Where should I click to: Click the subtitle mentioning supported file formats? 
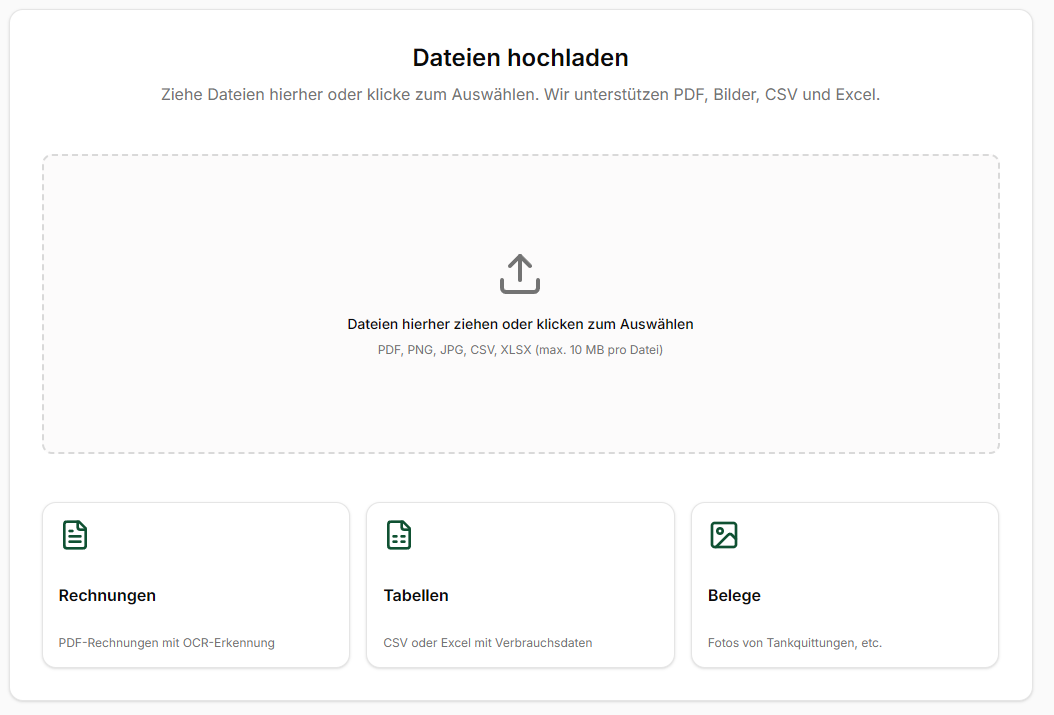520,94
